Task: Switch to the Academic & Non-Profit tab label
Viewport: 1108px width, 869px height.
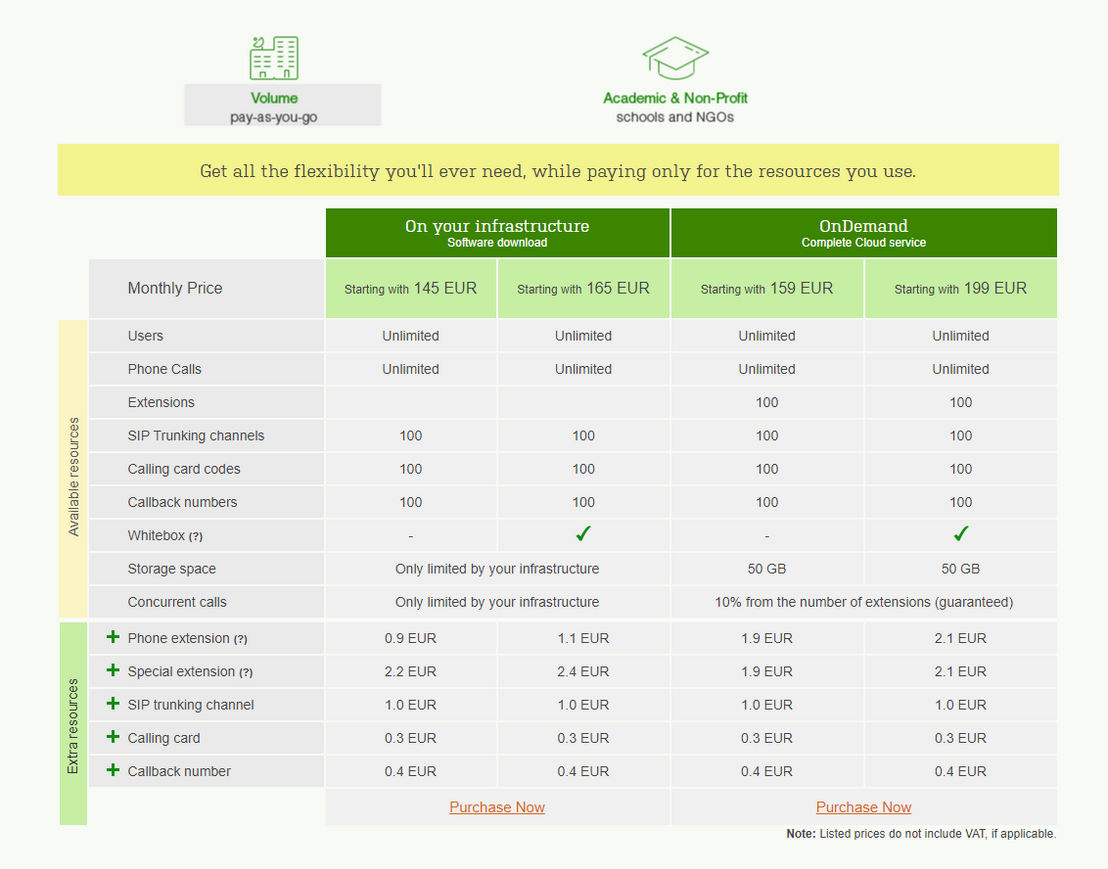Action: coord(675,107)
